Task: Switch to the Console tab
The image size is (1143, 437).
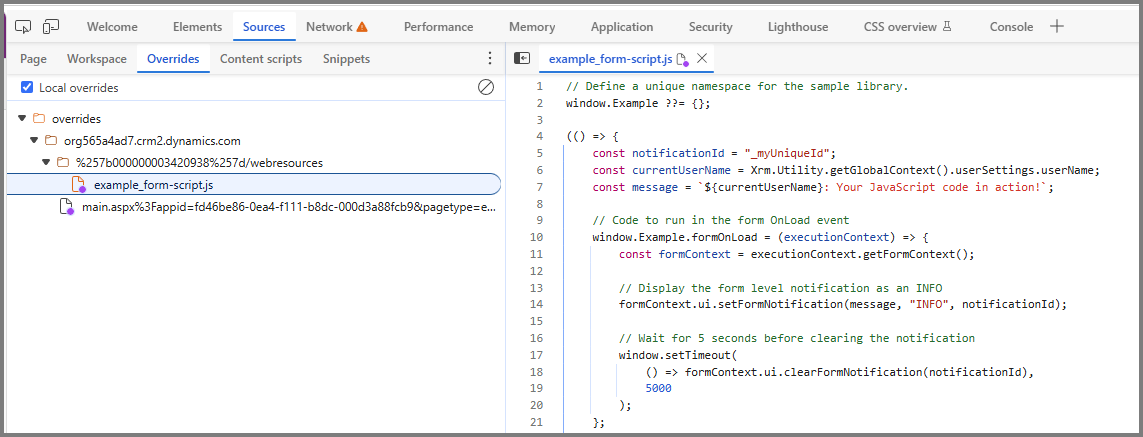Action: [1011, 27]
